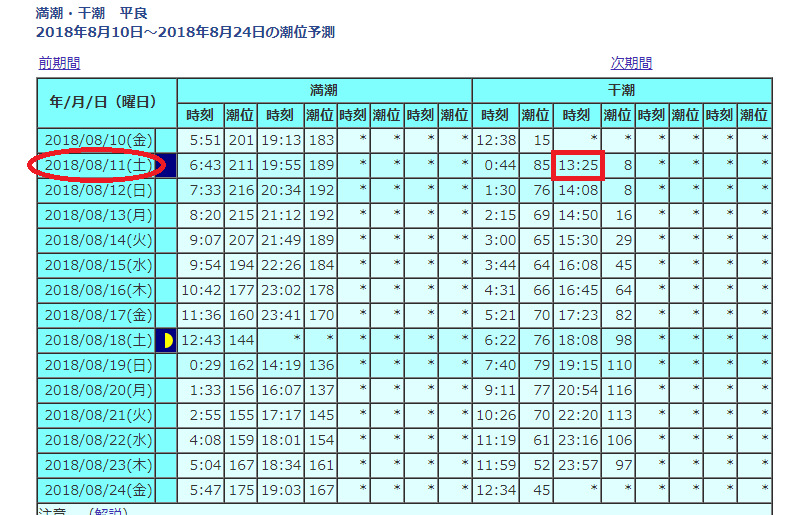Select the 2018/08/20(月) date cell

(97, 390)
